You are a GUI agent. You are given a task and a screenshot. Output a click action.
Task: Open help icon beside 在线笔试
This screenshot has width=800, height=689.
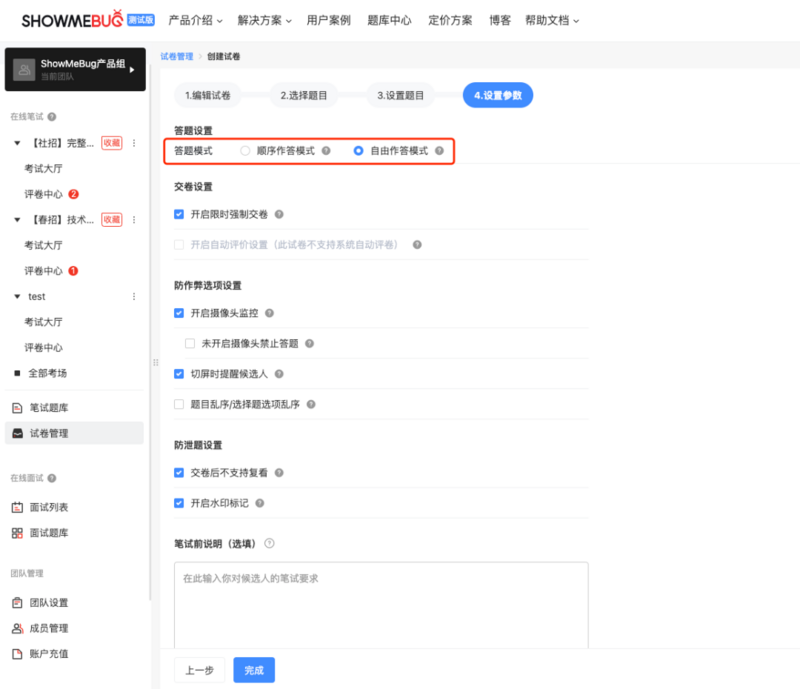tap(52, 117)
